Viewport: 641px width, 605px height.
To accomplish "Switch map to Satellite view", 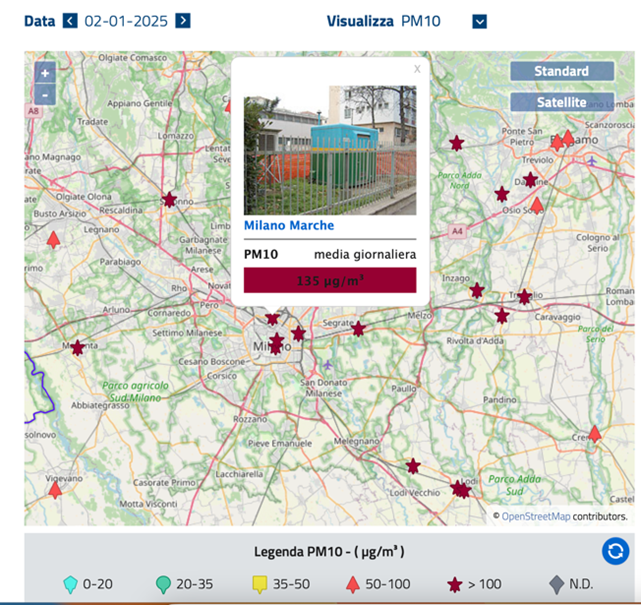I will coord(562,102).
